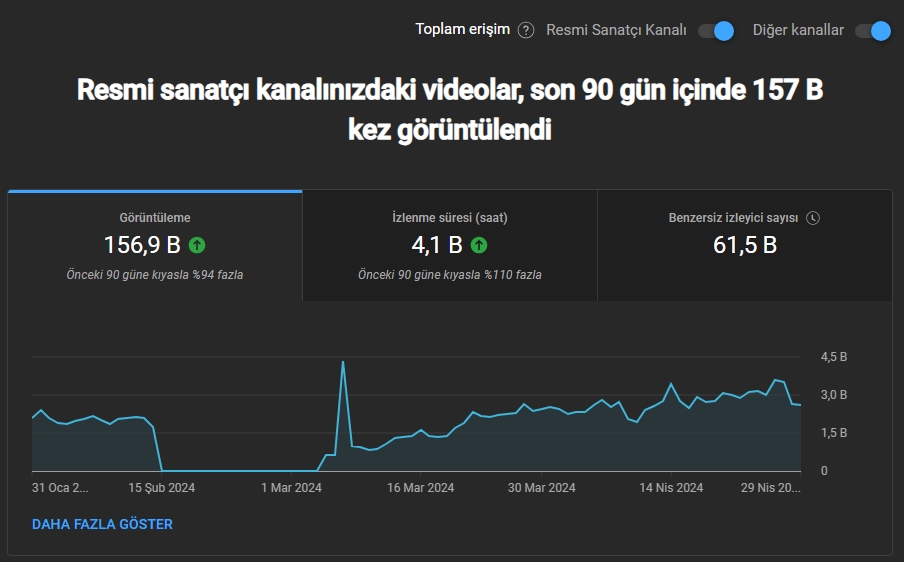
Task: Click the 14 Nis 2024 axis date
Action: 671,488
